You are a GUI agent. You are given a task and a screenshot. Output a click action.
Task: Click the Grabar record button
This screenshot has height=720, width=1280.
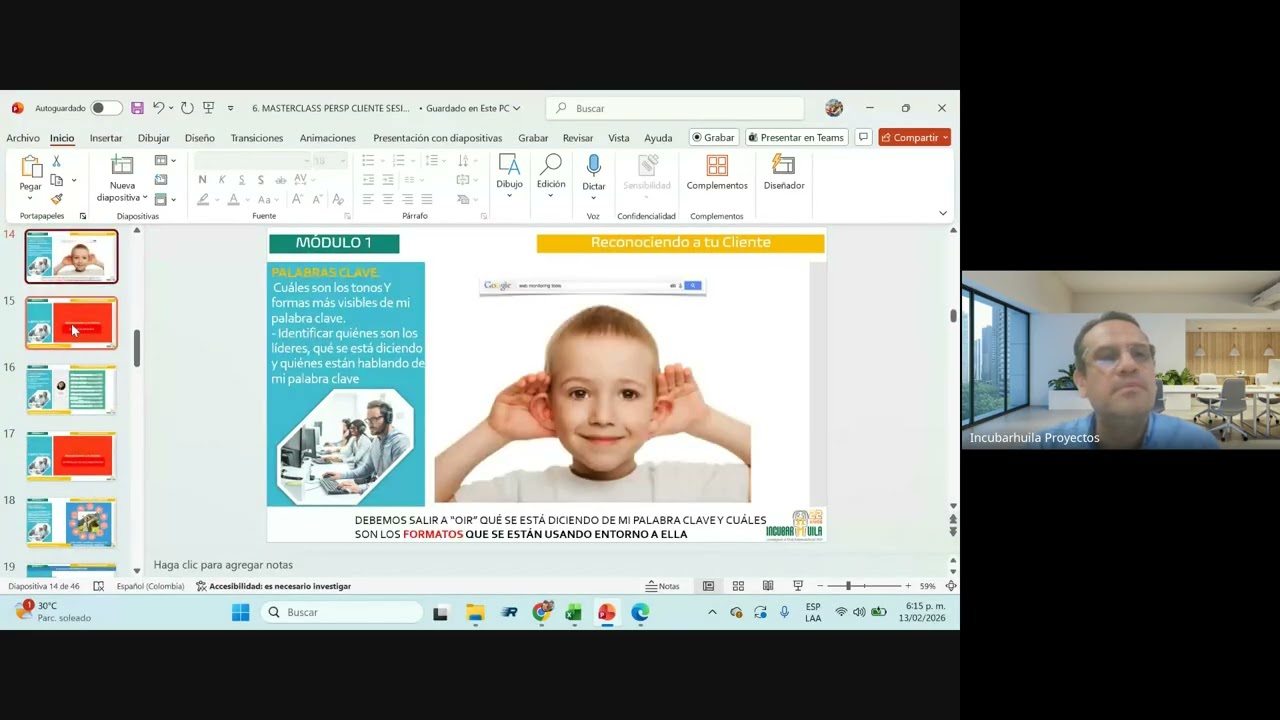(x=713, y=138)
